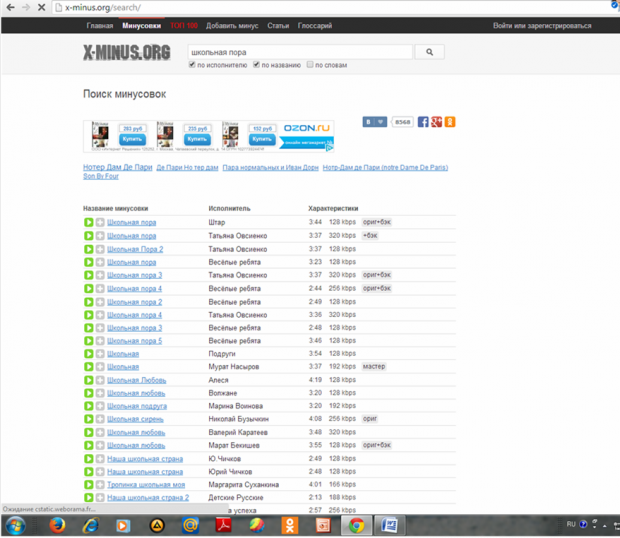Open 'Пара нормальных и Иван Дорн' link

[270, 168]
